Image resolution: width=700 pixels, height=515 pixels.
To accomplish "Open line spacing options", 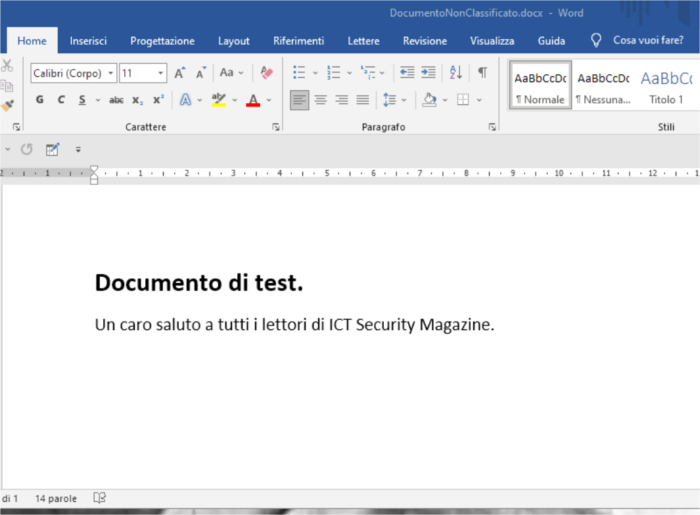I will (x=390, y=100).
